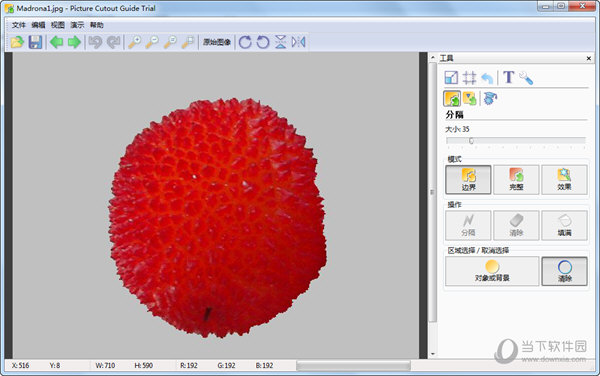Click the fourth magnifier zoom-to-fit icon
600x376 pixels.
pos(188,42)
